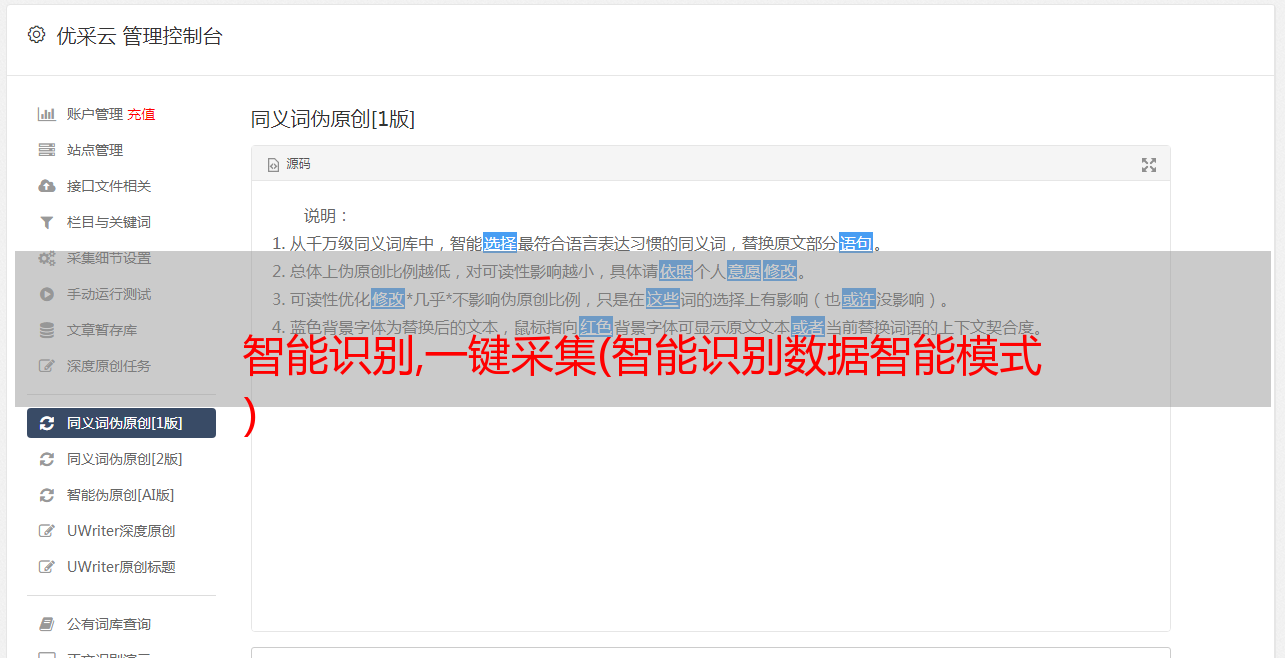Click the red 充值 recharge link

coord(141,114)
